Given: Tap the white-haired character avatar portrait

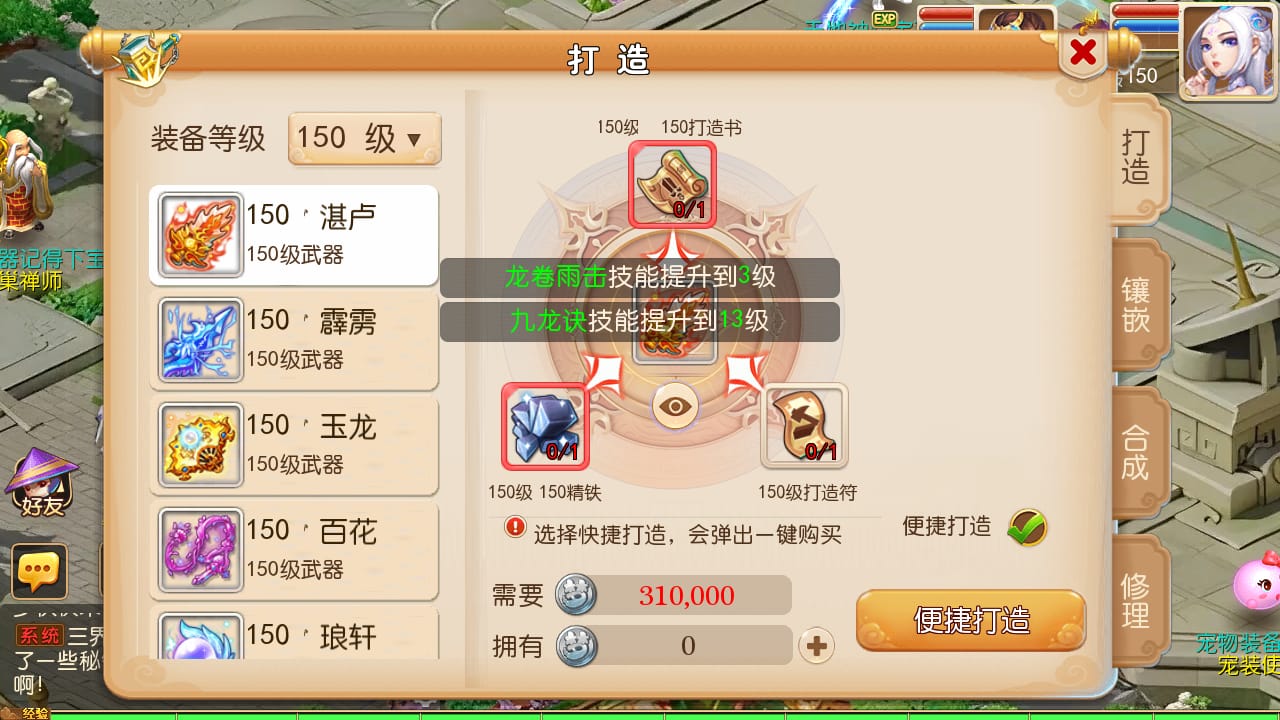Looking at the screenshot, I should coord(1221,50).
